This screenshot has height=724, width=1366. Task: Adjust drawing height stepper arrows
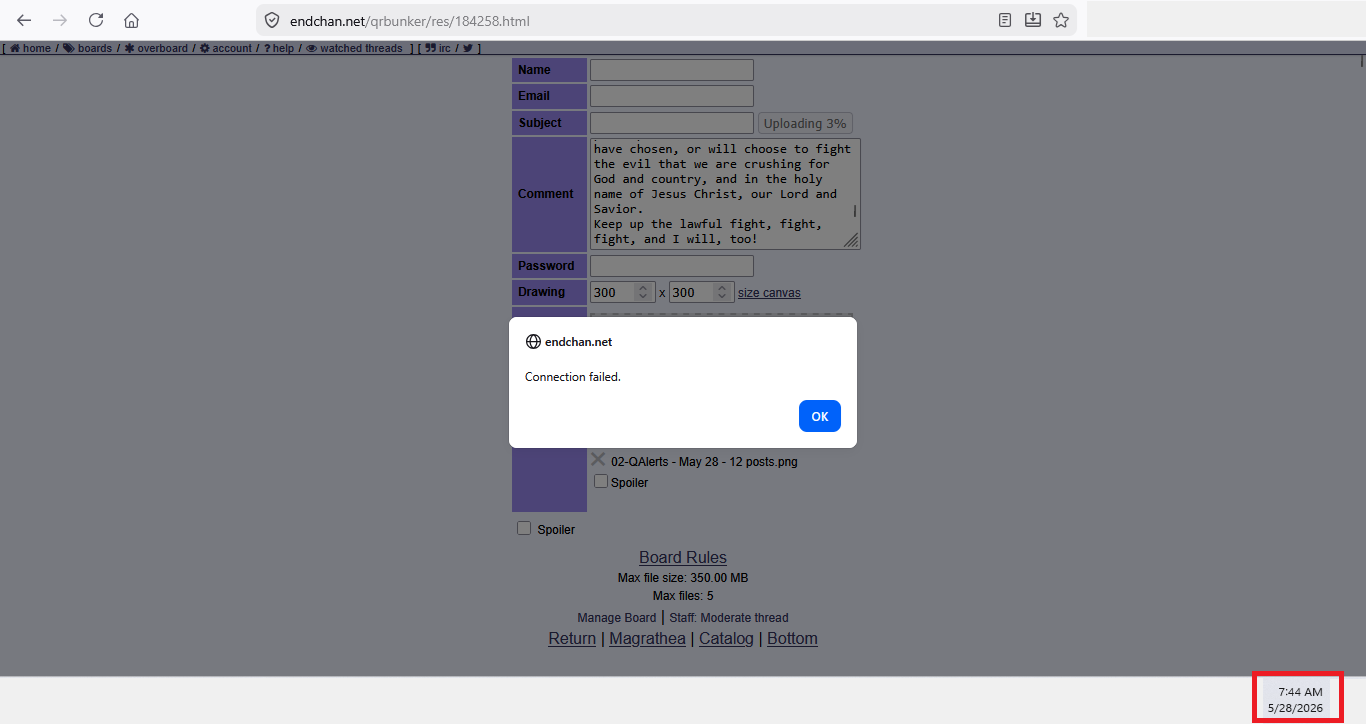722,292
